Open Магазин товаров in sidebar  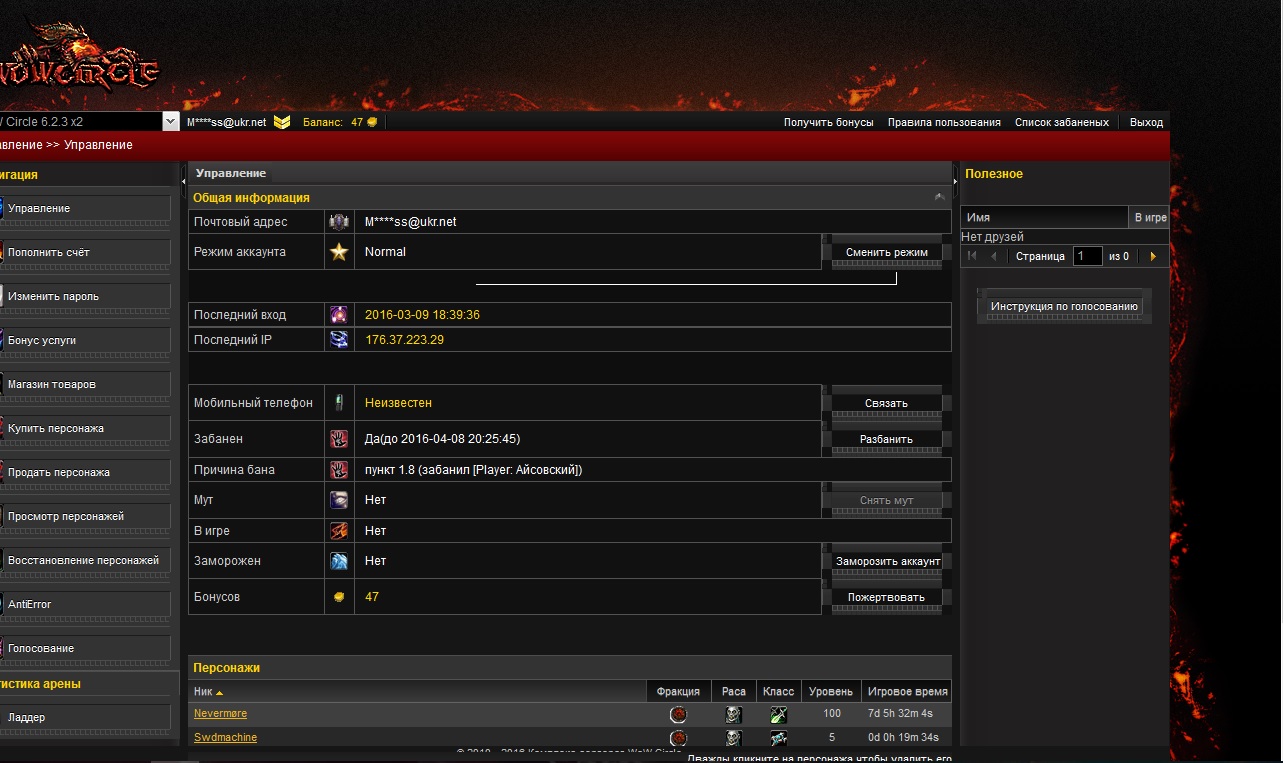click(x=85, y=384)
